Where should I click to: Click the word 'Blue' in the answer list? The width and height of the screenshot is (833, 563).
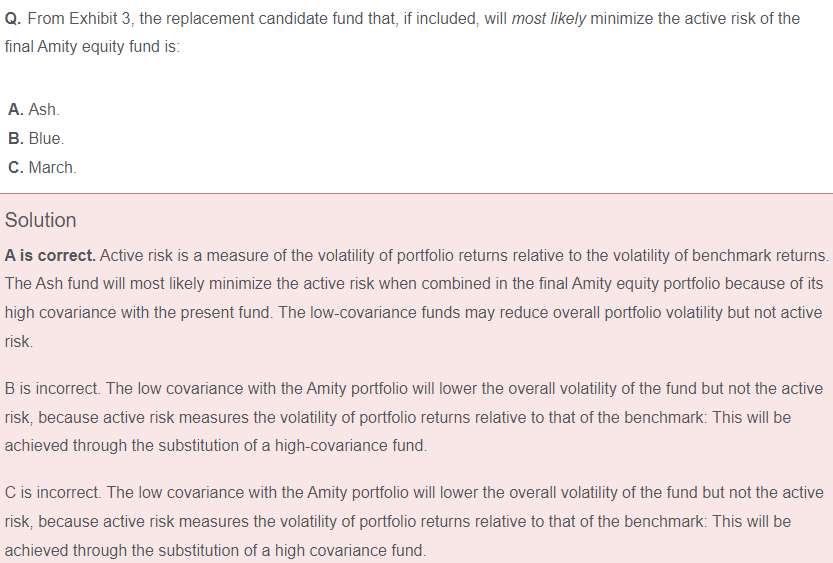46,138
